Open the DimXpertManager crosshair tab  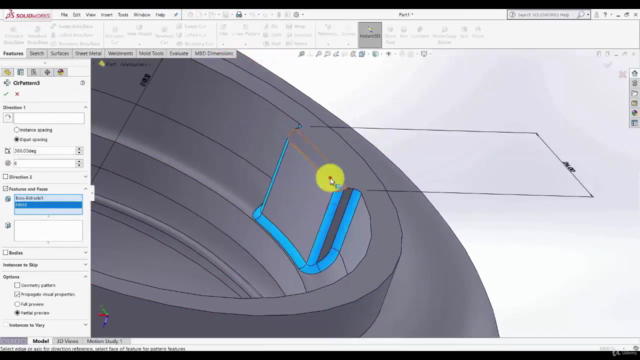point(47,72)
